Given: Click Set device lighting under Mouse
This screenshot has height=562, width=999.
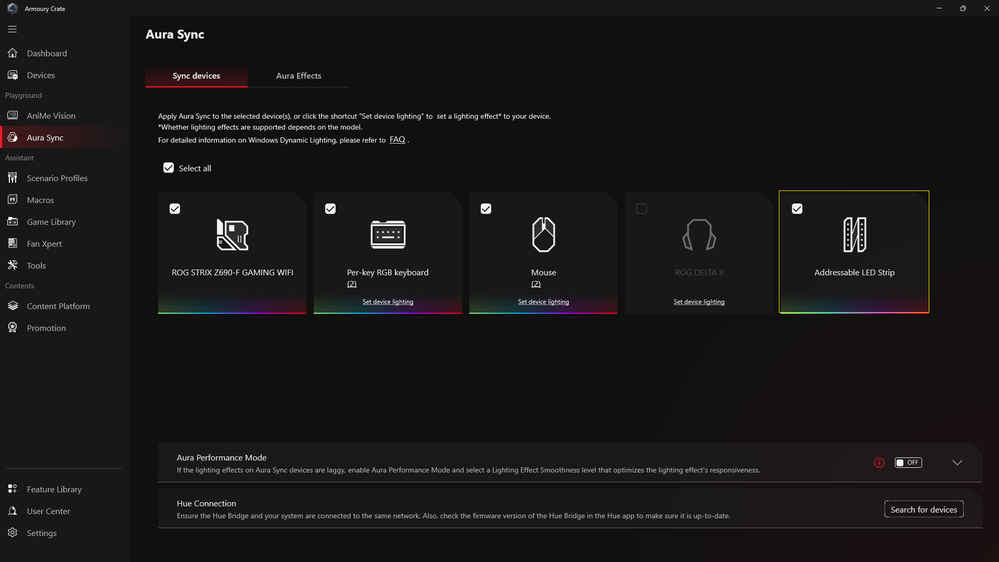Looking at the screenshot, I should [x=543, y=301].
